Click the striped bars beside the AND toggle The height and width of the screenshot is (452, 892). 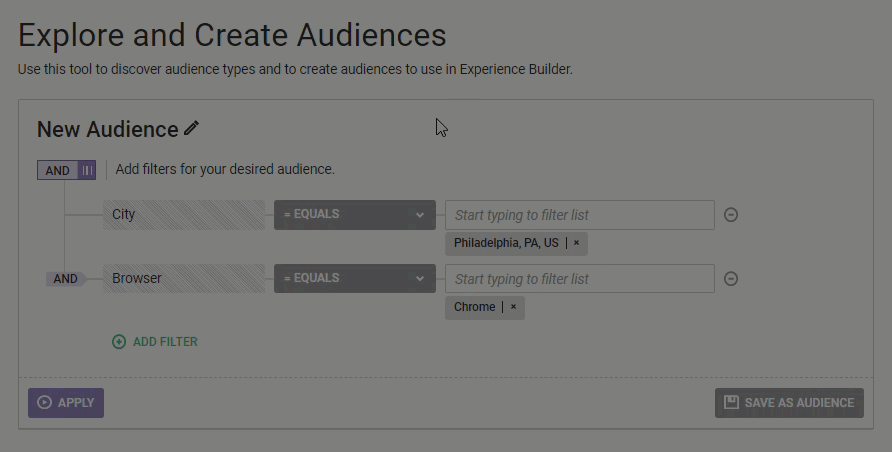click(x=88, y=170)
